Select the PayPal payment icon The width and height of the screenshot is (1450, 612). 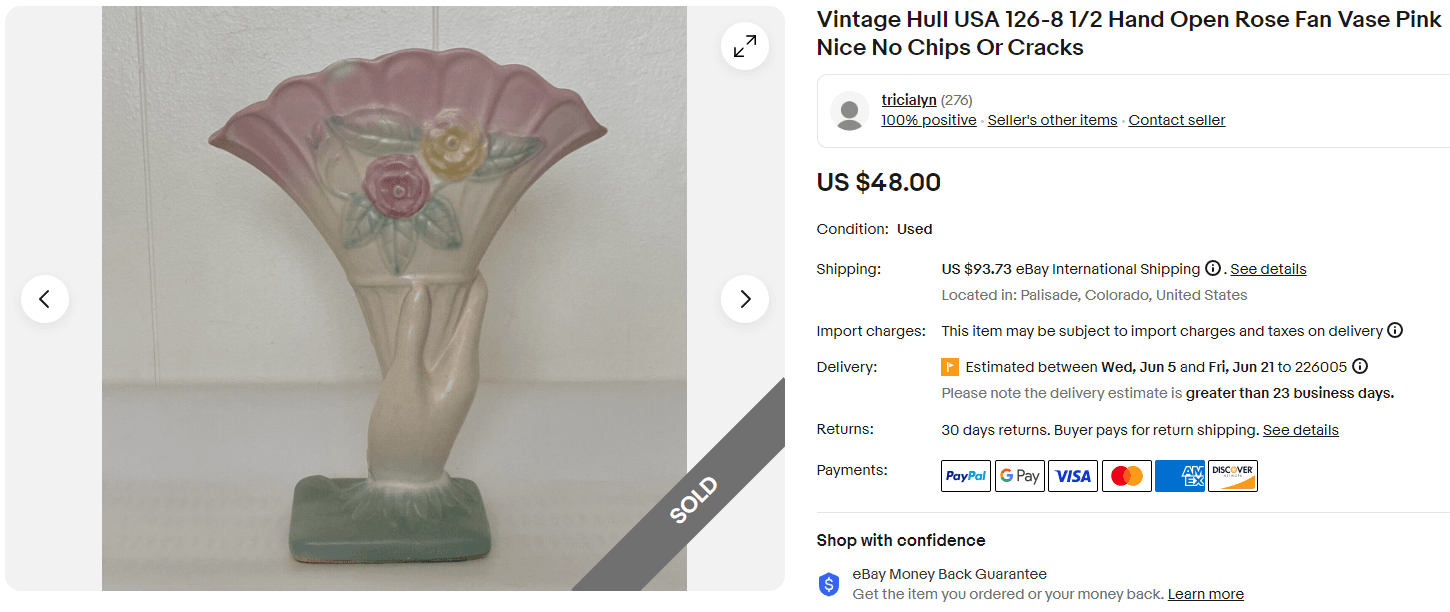[x=965, y=475]
